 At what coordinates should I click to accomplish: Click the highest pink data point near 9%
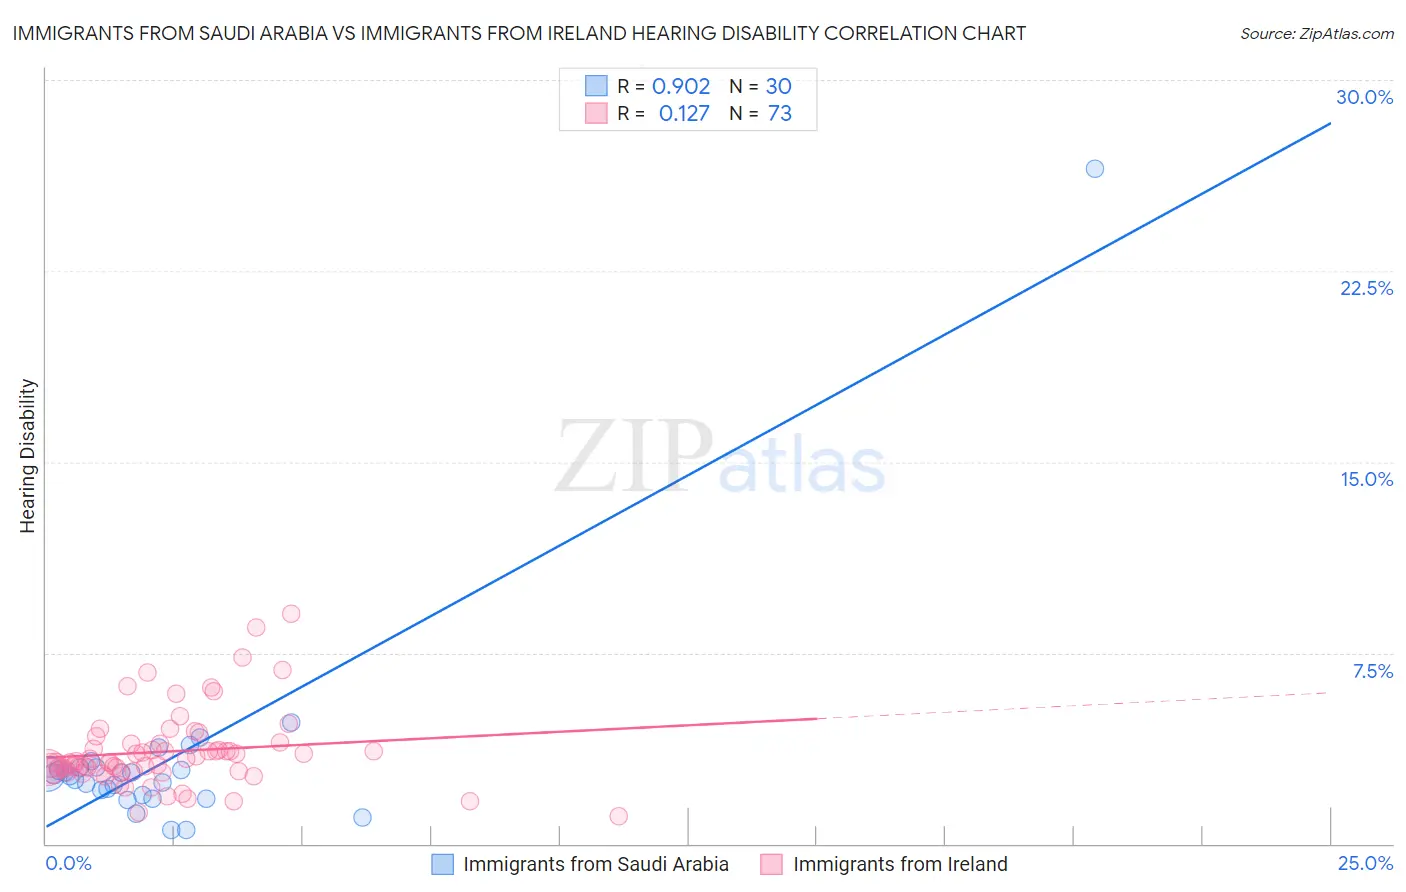tap(291, 614)
